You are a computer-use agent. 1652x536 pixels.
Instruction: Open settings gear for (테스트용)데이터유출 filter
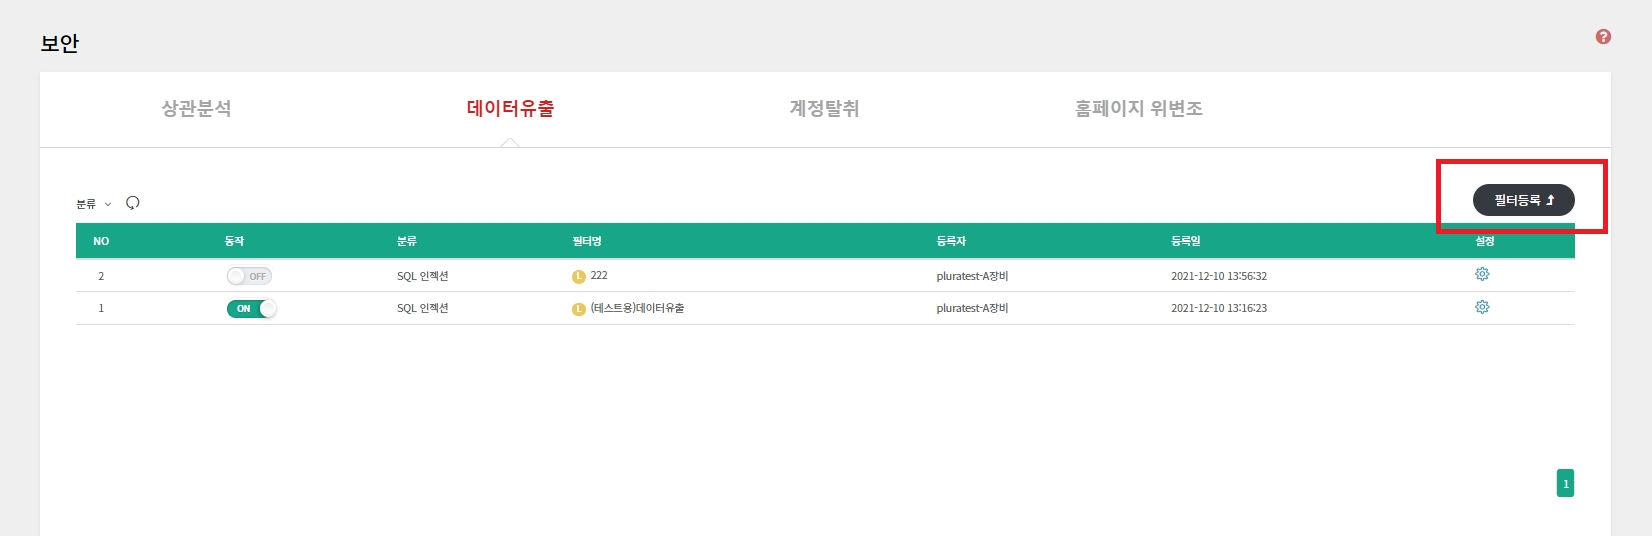click(1482, 307)
